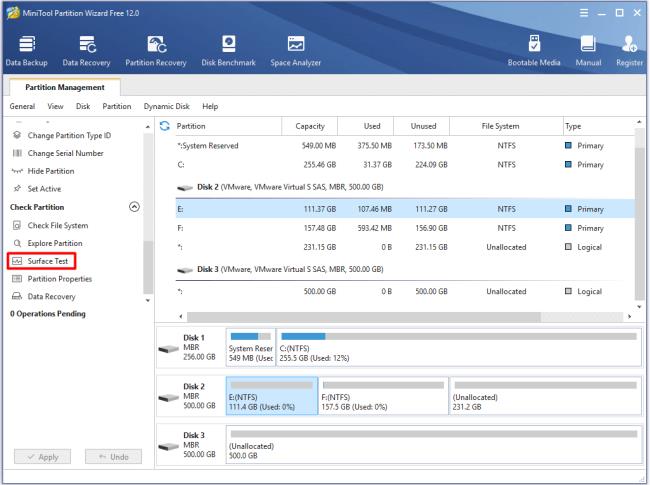This screenshot has width=650, height=485.
Task: Switch to the Partition Management tab
Action: pos(65,87)
